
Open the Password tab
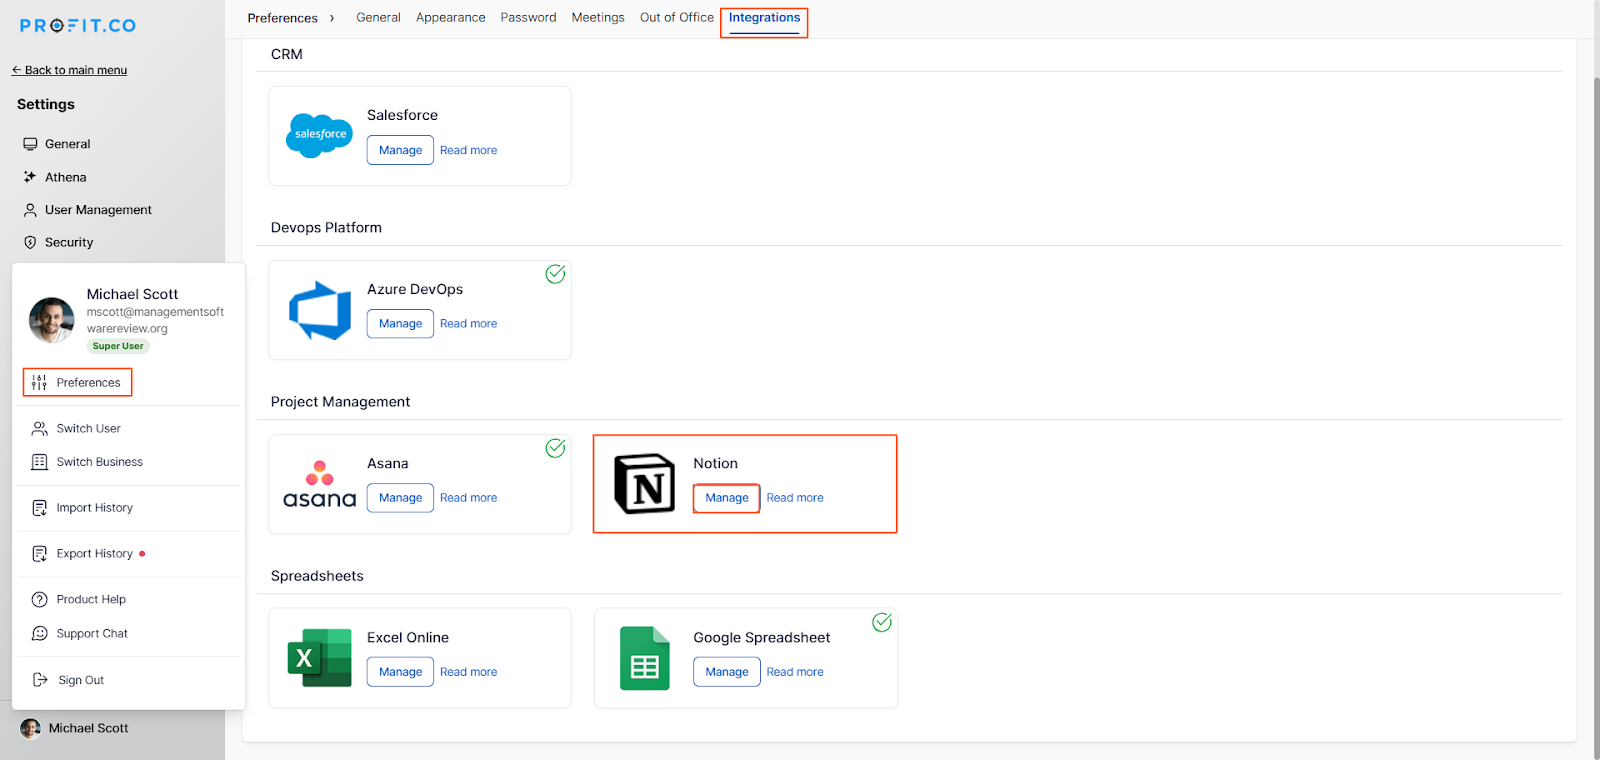(528, 18)
